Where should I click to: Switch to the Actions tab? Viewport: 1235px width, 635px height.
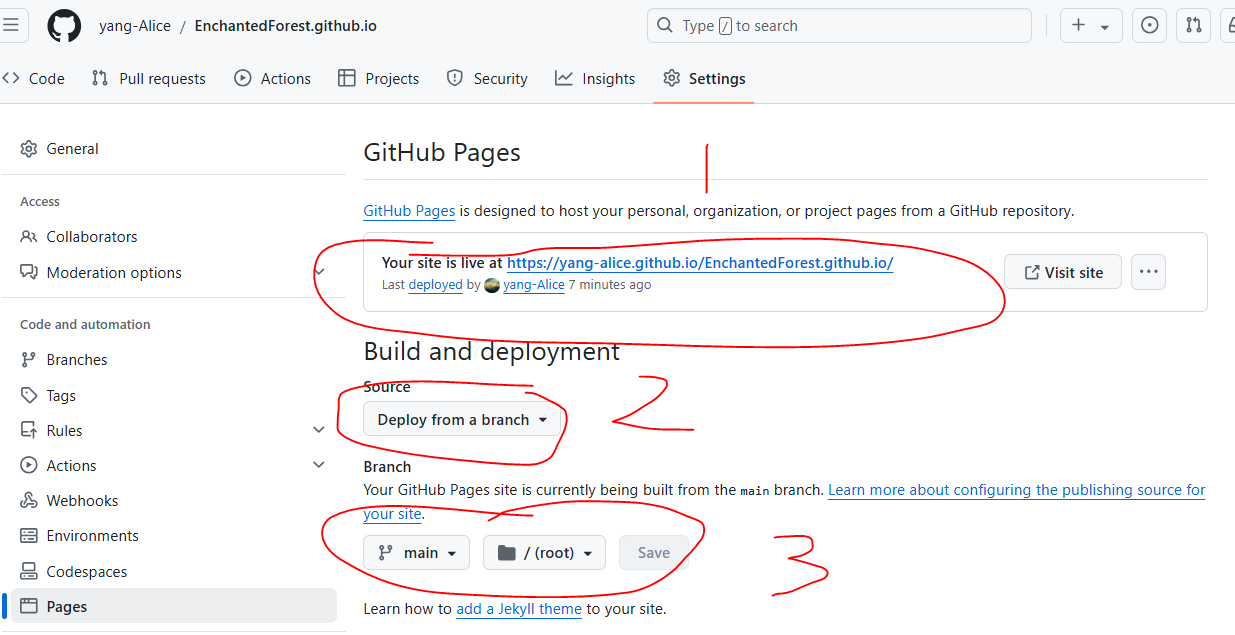[272, 79]
